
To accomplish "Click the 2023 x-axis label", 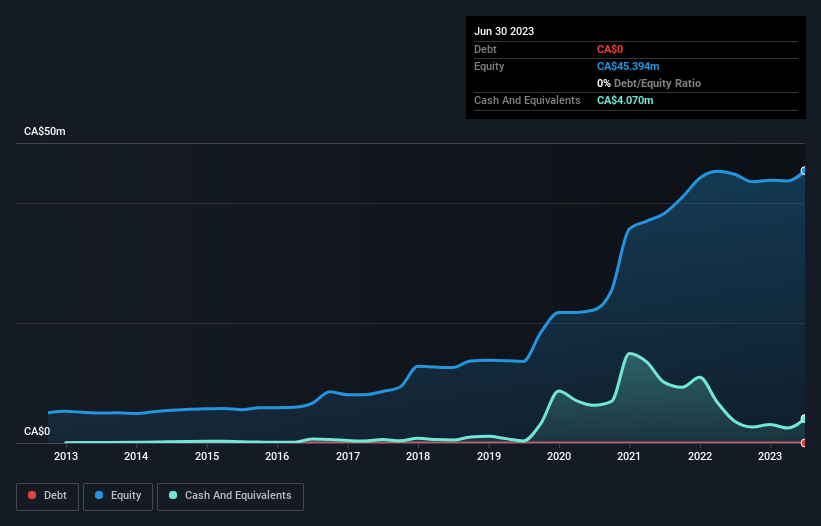I will tap(770, 456).
